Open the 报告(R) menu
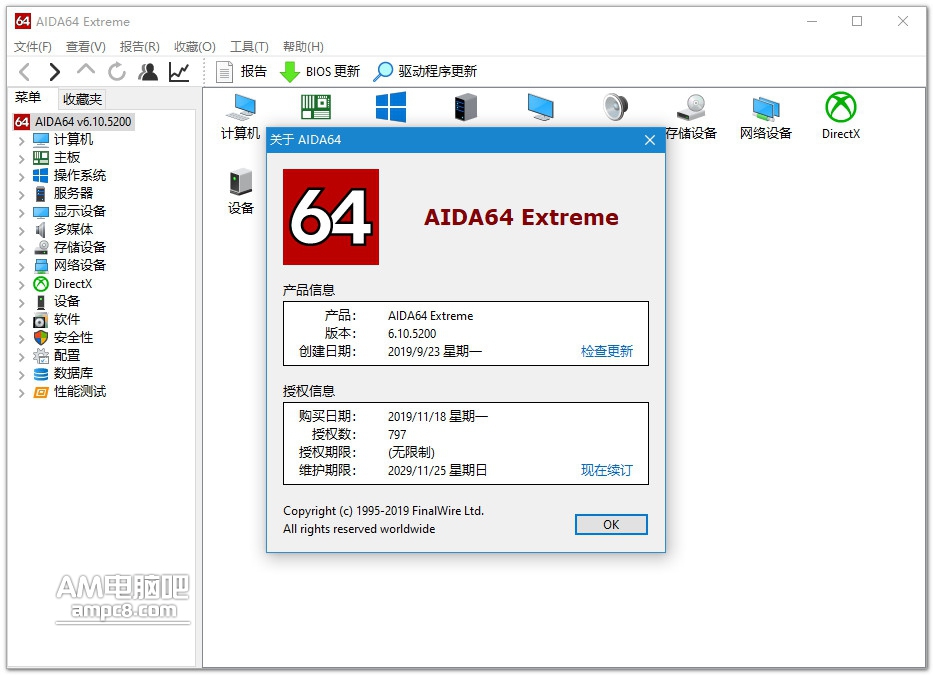Image resolution: width=933 pixels, height=675 pixels. 140,46
